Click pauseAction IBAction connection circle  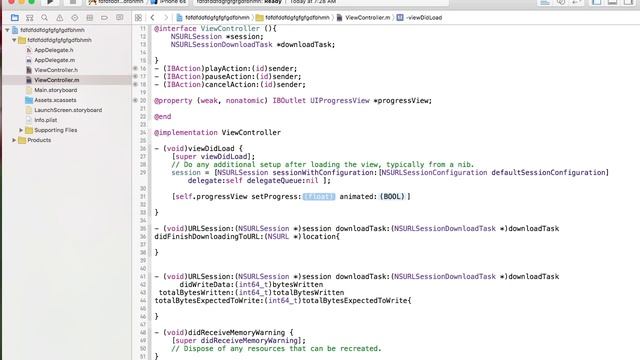click(x=135, y=76)
